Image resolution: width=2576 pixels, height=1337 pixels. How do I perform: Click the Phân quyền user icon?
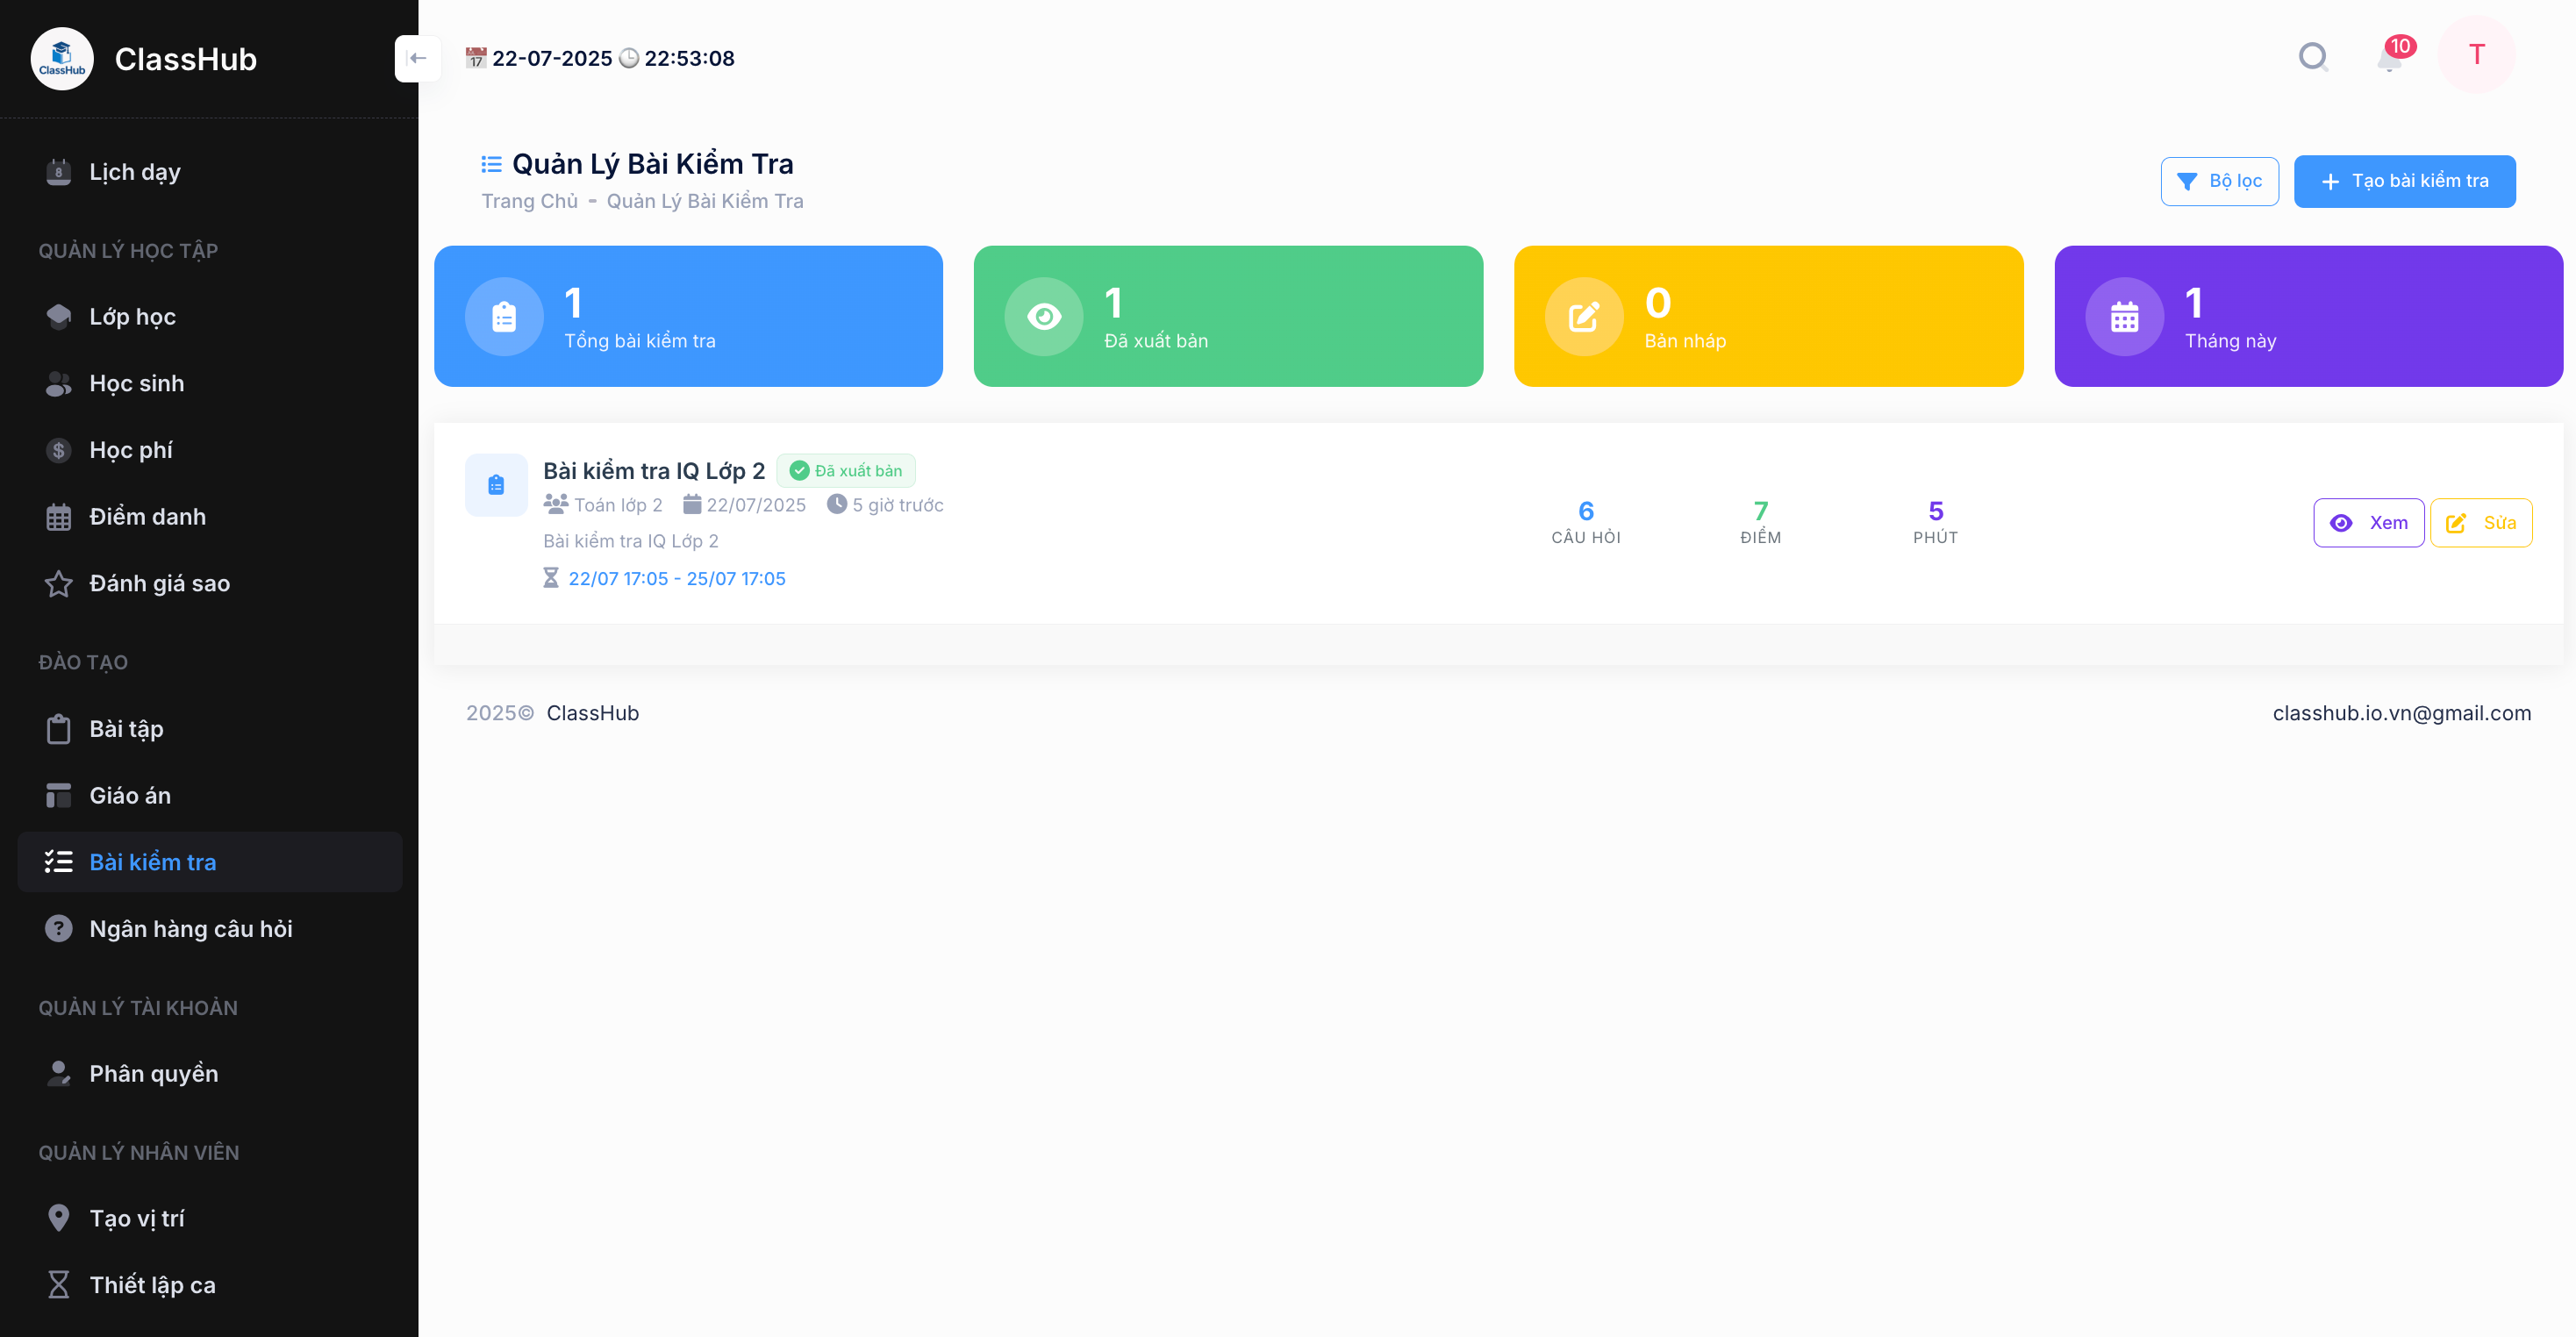(x=59, y=1073)
